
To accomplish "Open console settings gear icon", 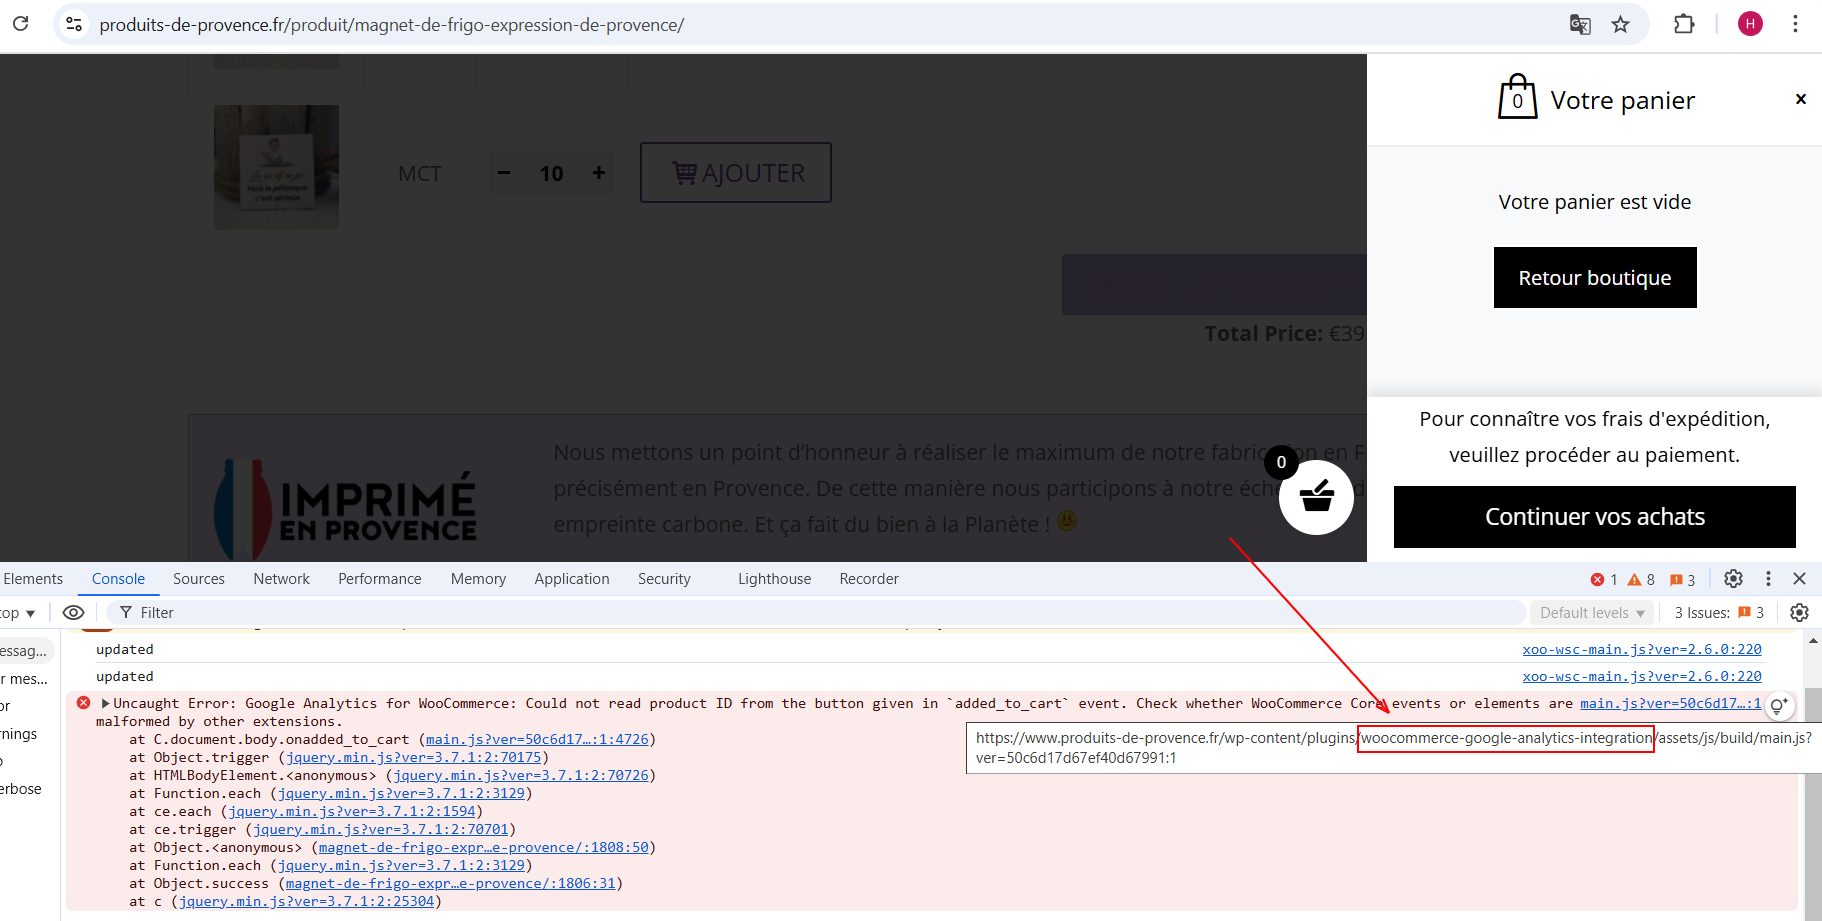I will (x=1799, y=613).
